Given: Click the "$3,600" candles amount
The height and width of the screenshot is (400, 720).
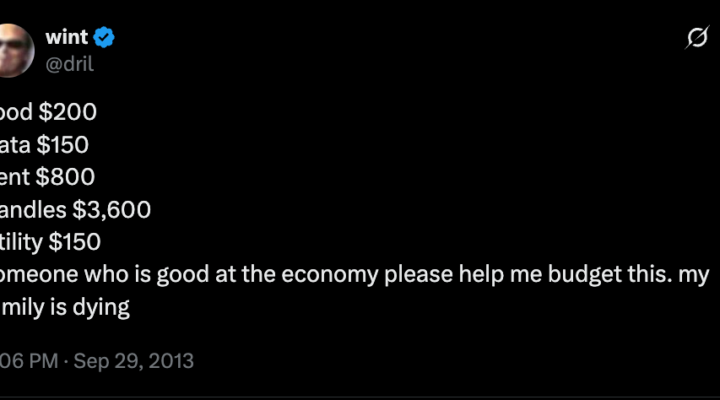Looking at the screenshot, I should point(112,210).
